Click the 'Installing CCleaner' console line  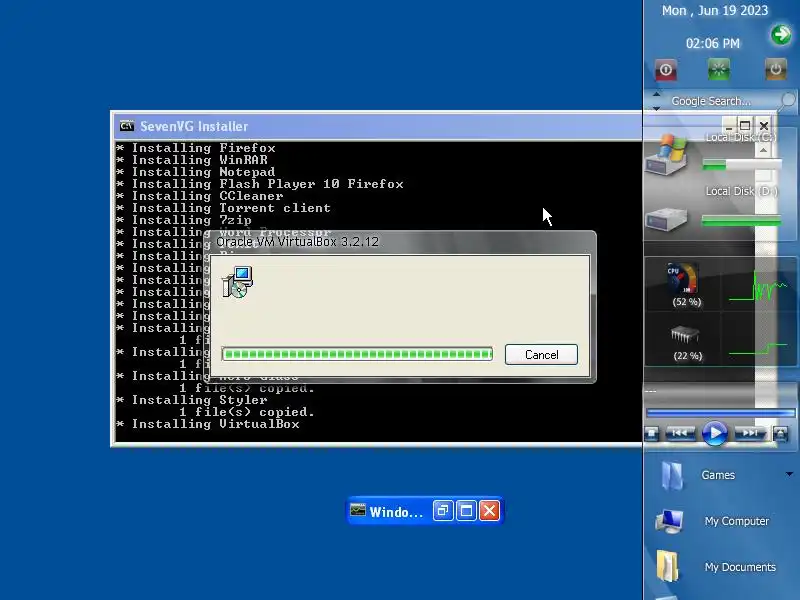click(200, 196)
